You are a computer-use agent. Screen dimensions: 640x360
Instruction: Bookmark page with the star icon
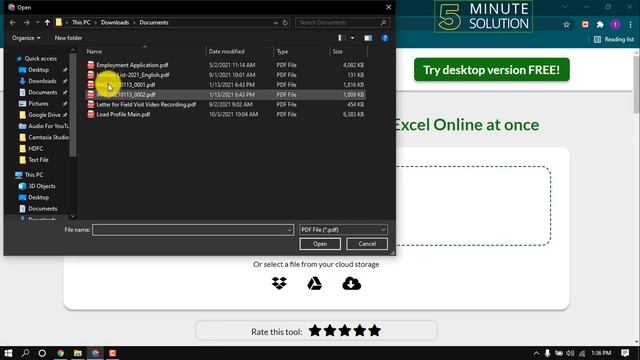pos(566,24)
